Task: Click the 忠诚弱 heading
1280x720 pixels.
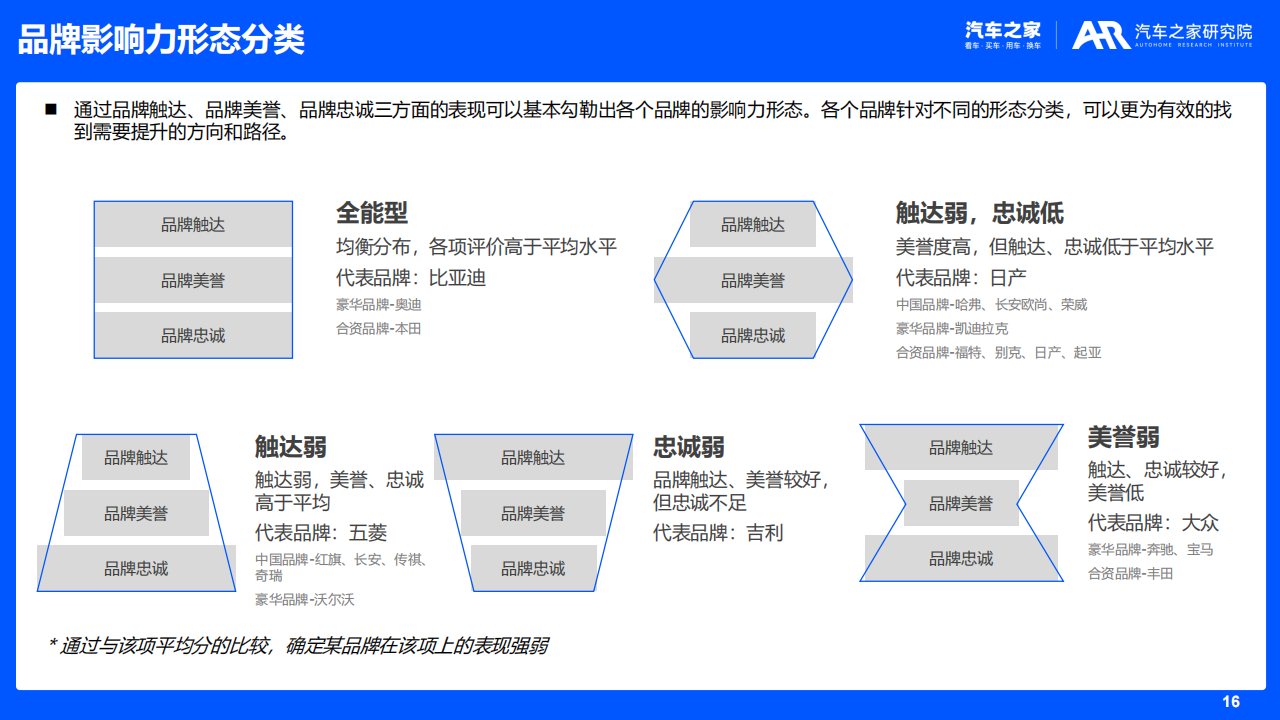Action: tap(689, 446)
